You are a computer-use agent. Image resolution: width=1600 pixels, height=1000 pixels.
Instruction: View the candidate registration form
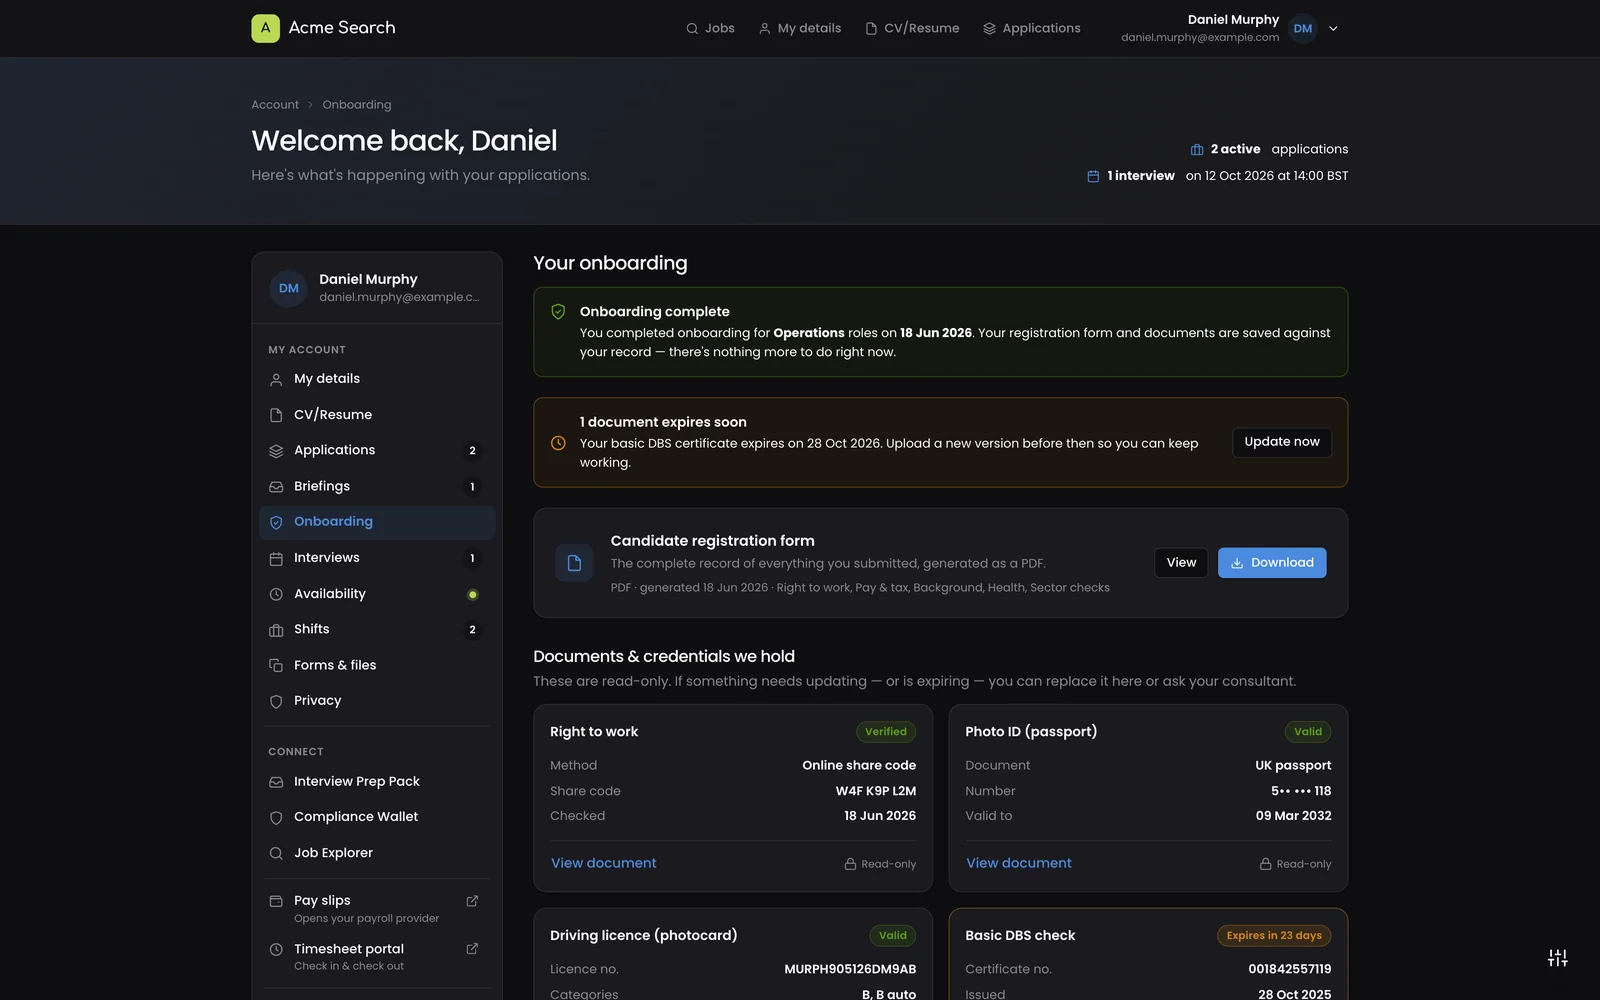pyautogui.click(x=1181, y=563)
